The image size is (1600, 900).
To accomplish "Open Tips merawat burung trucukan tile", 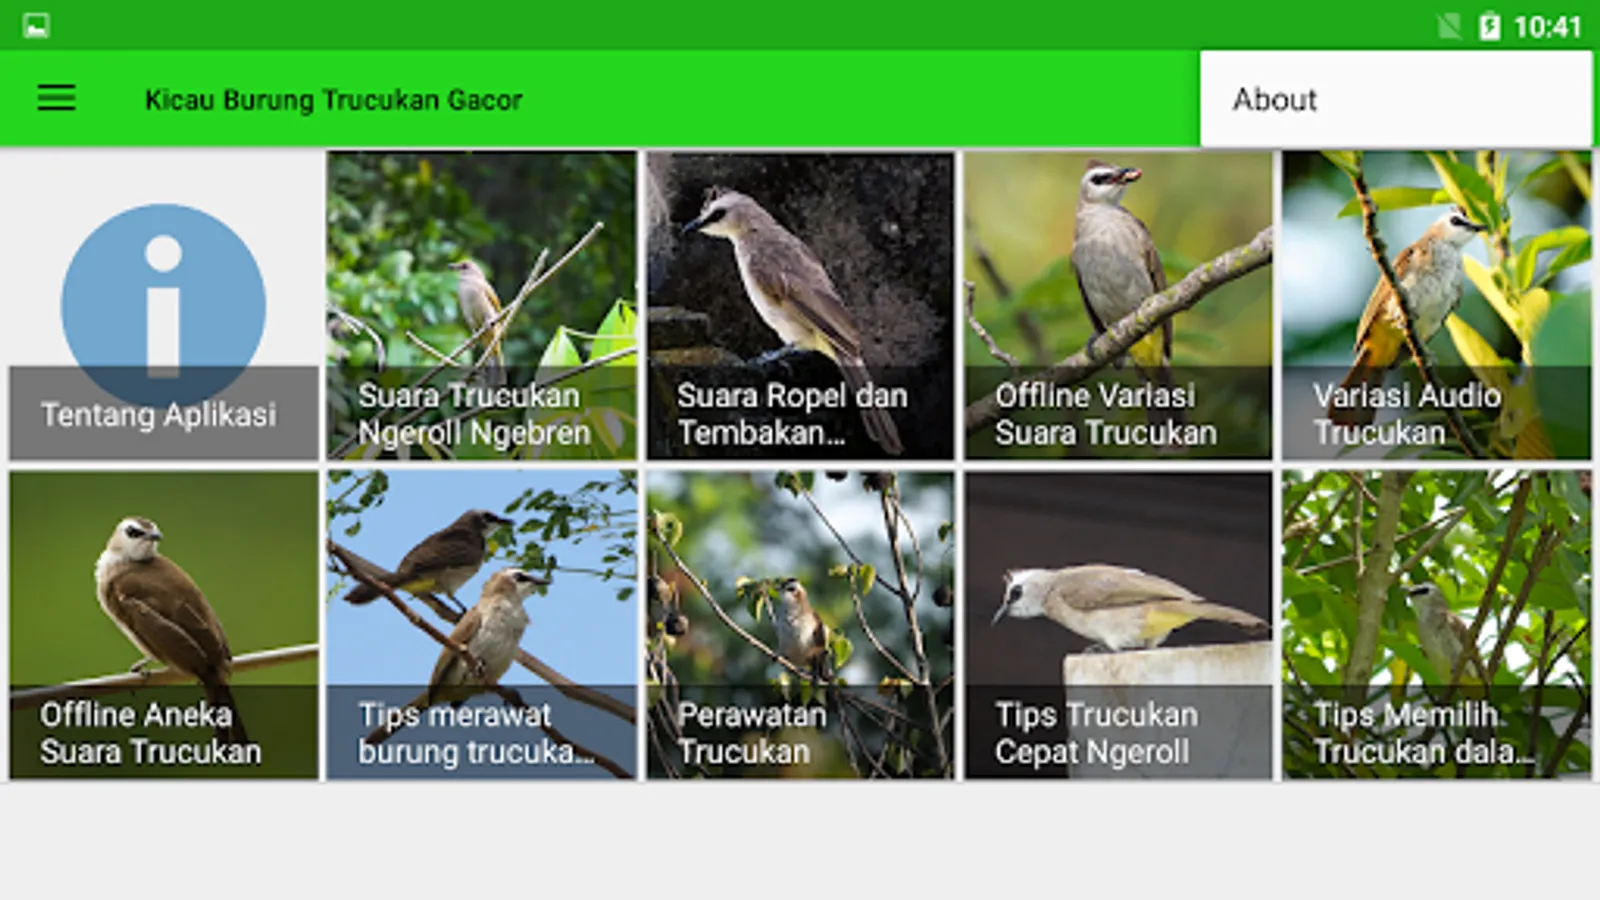I will (x=481, y=625).
